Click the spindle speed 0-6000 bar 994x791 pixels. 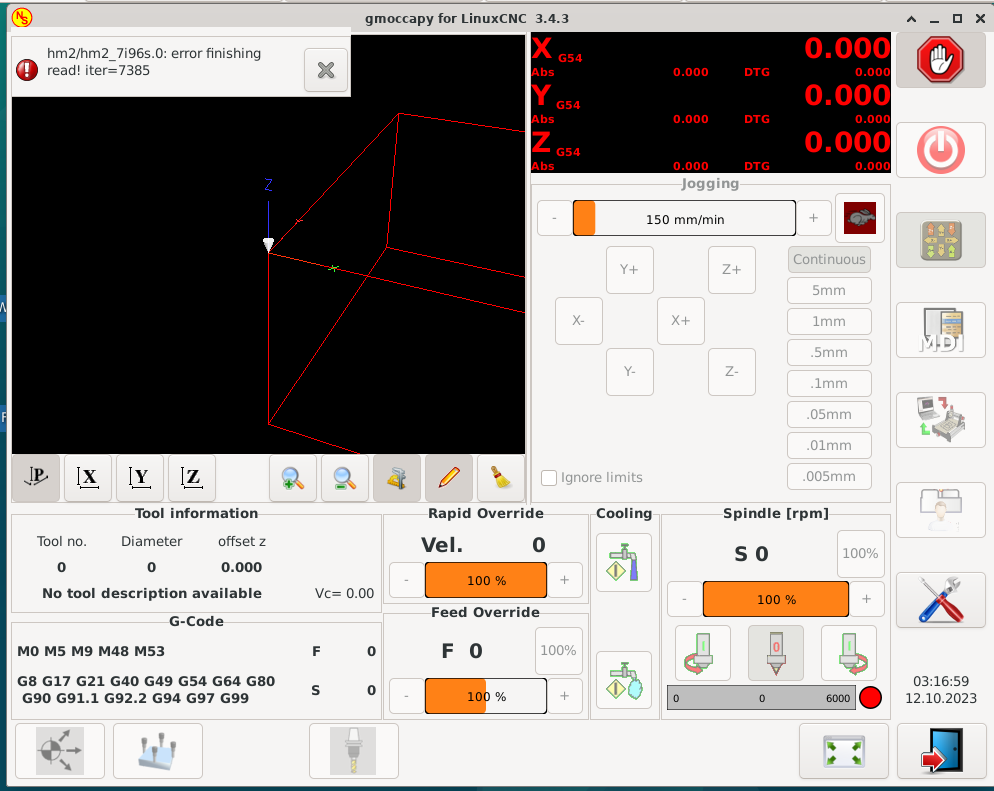coord(761,698)
